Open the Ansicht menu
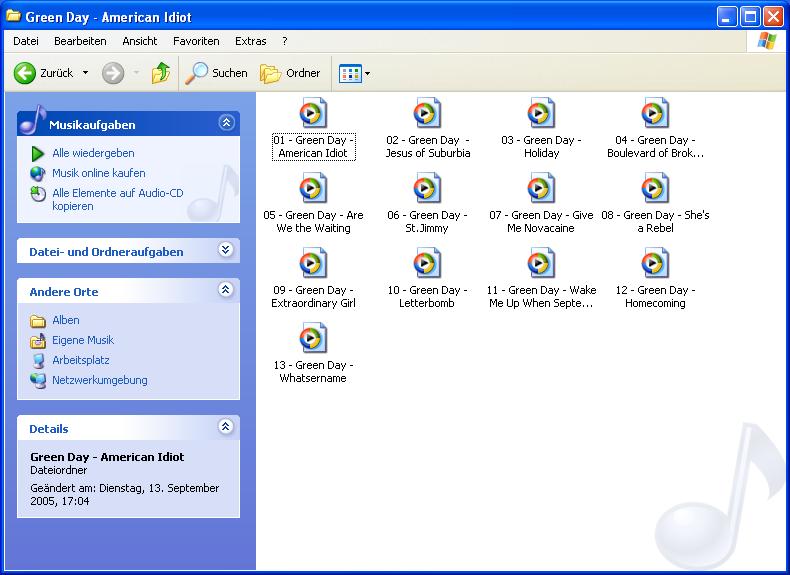The image size is (790, 575). pos(140,41)
